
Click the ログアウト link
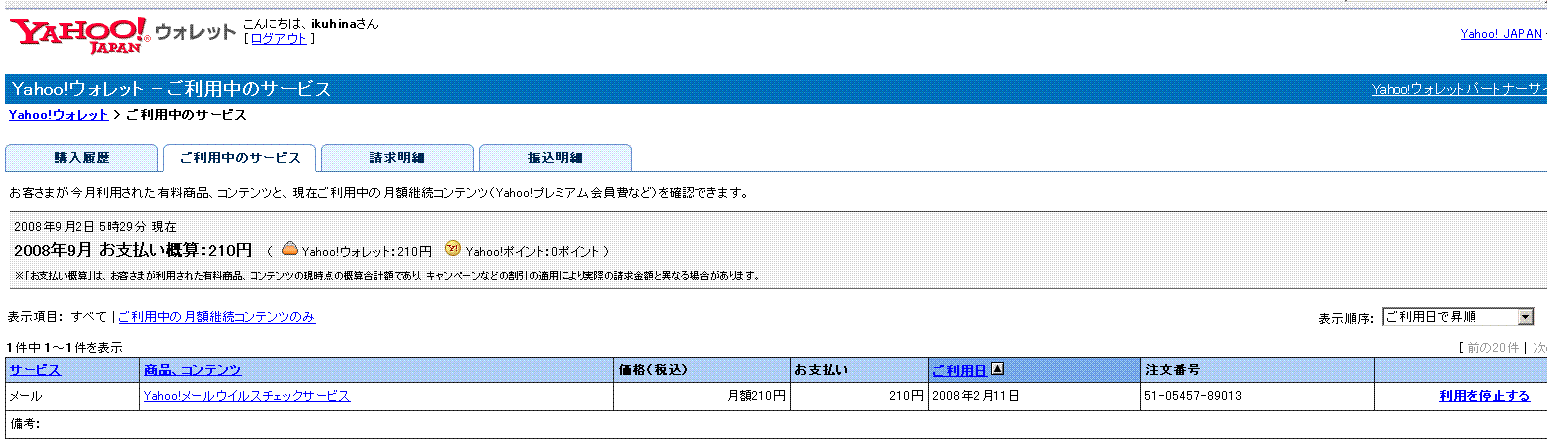[279, 38]
